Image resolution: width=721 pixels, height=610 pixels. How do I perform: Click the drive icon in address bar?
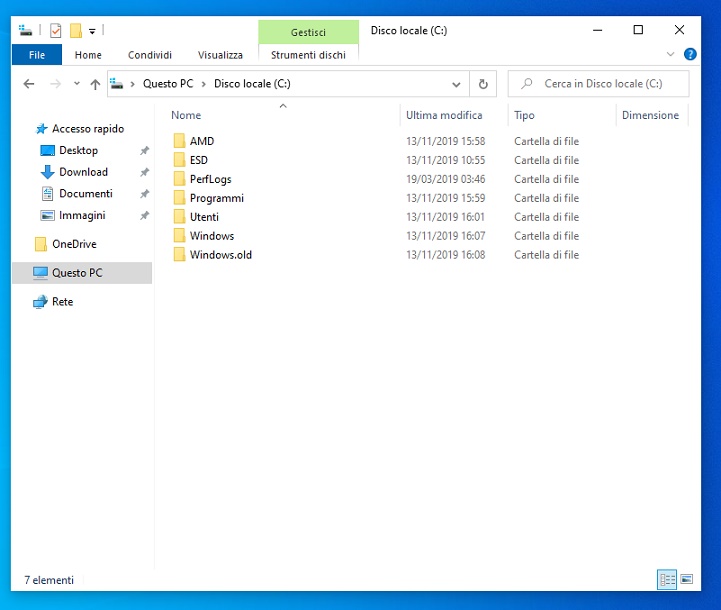(117, 84)
